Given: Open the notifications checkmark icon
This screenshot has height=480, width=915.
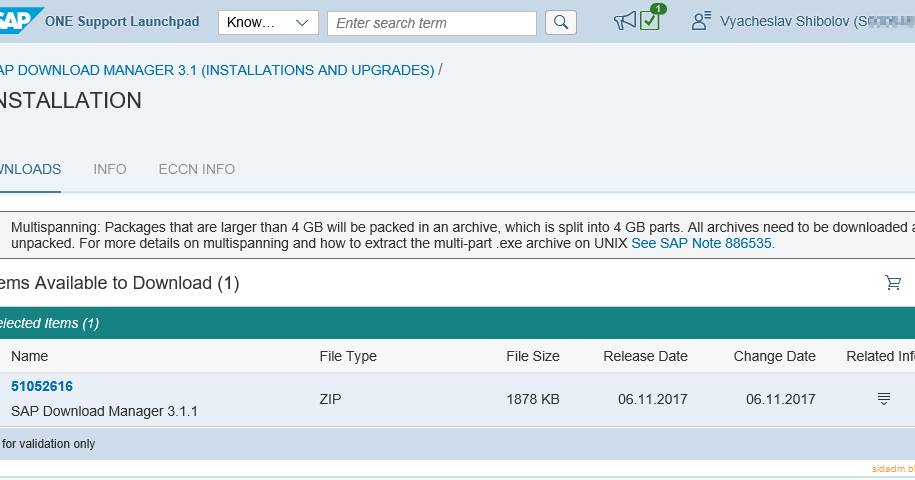Looking at the screenshot, I should click(649, 21).
